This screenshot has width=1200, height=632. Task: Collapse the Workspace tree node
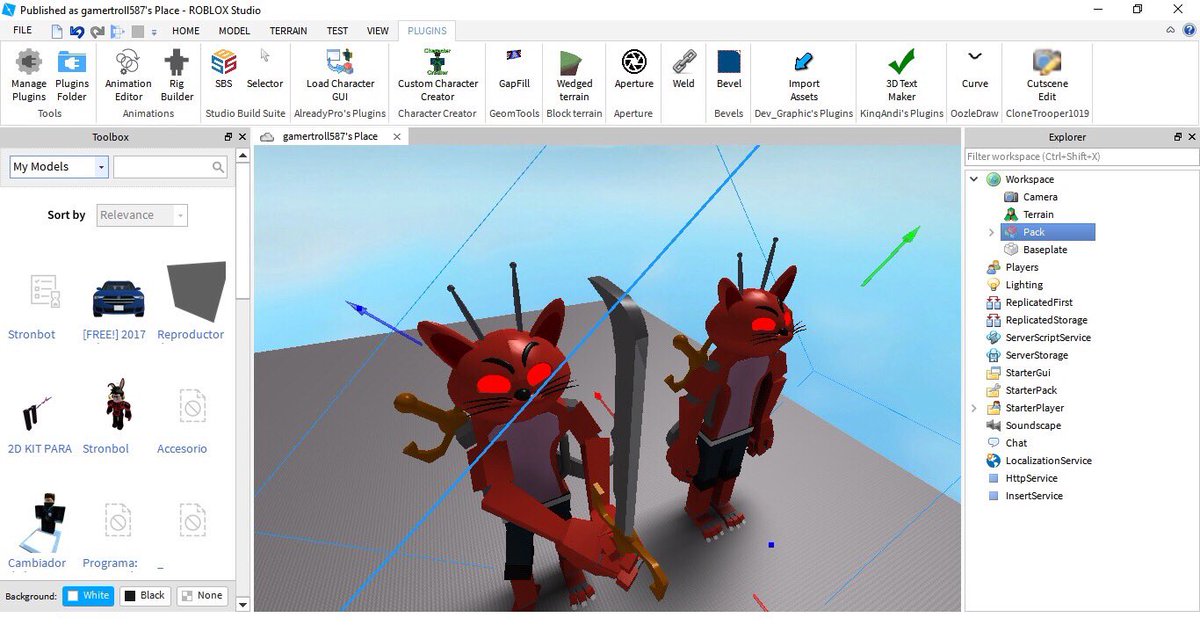click(x=975, y=179)
